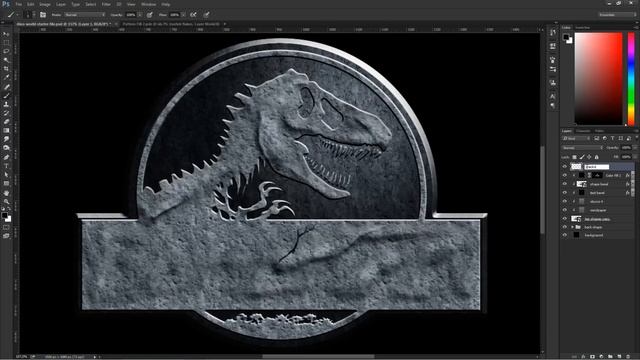This screenshot has height=360, width=640.
Task: Open the layer Opacity slider arrow
Action: [x=635, y=148]
